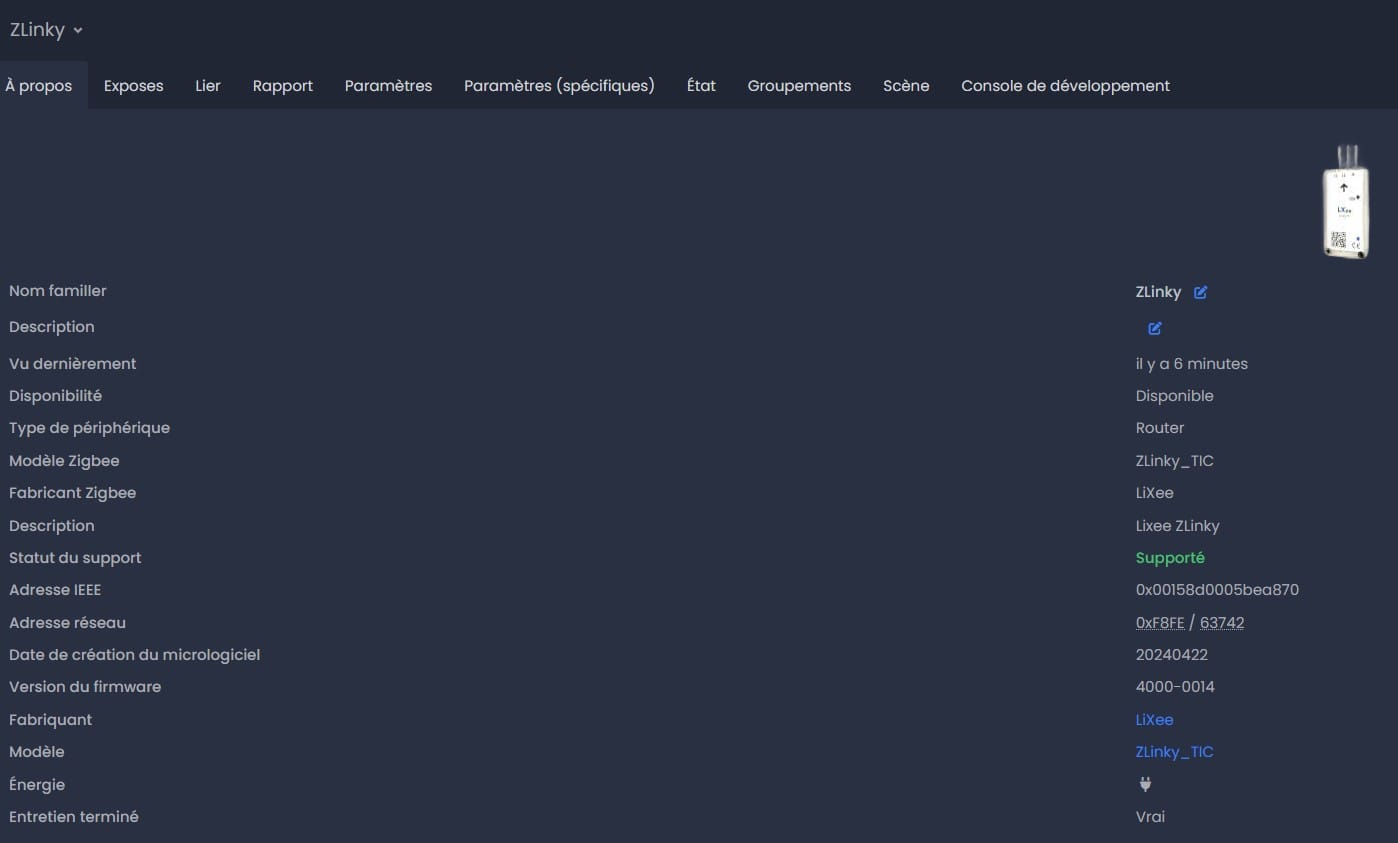Click the Vrai value for Entretien terminé
The width and height of the screenshot is (1398, 843).
pyautogui.click(x=1151, y=817)
